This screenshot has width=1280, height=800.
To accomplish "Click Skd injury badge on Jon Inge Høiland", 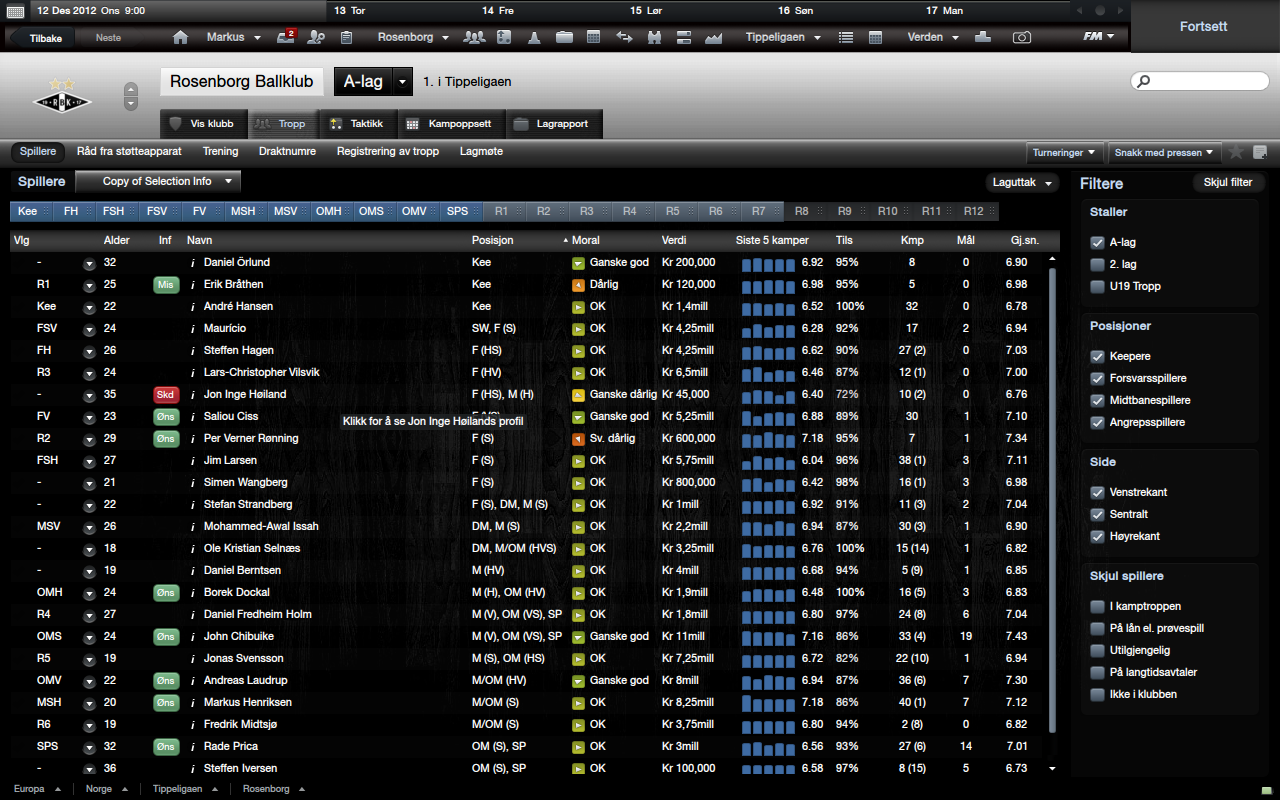I will (x=165, y=394).
